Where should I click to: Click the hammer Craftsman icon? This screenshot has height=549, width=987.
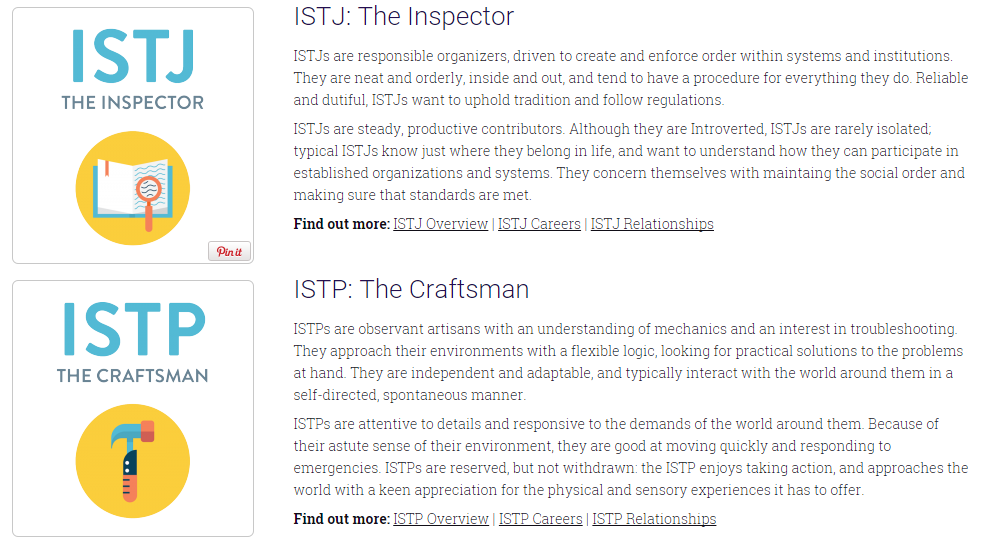pyautogui.click(x=133, y=461)
